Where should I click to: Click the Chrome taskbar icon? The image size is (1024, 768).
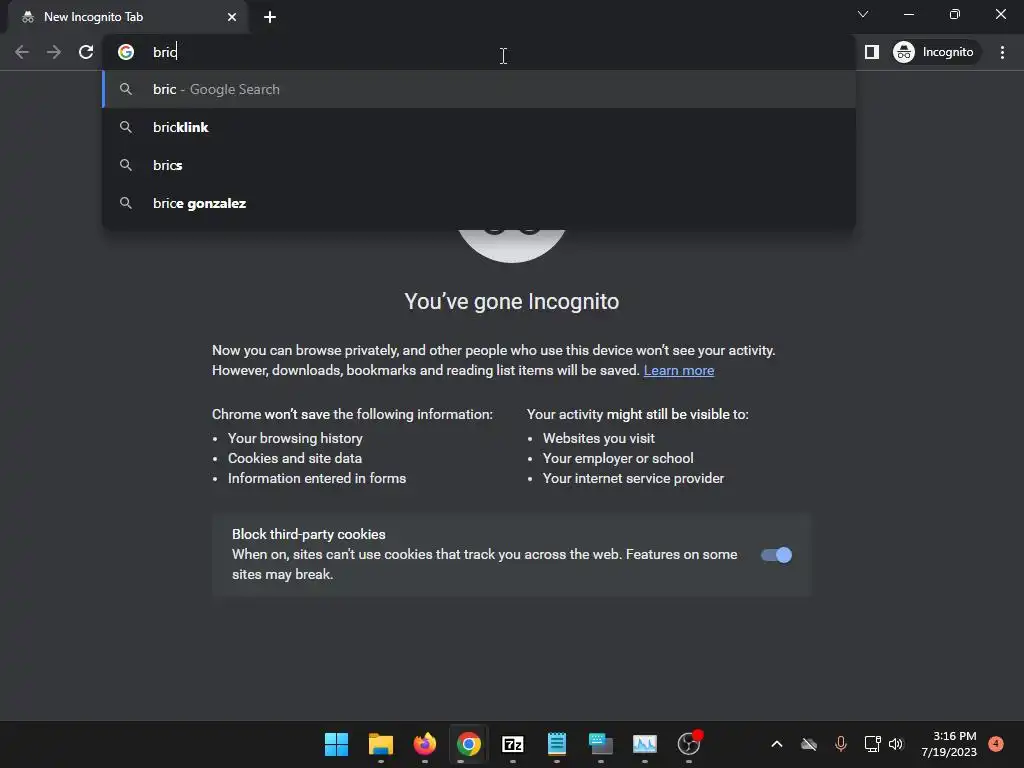click(468, 744)
